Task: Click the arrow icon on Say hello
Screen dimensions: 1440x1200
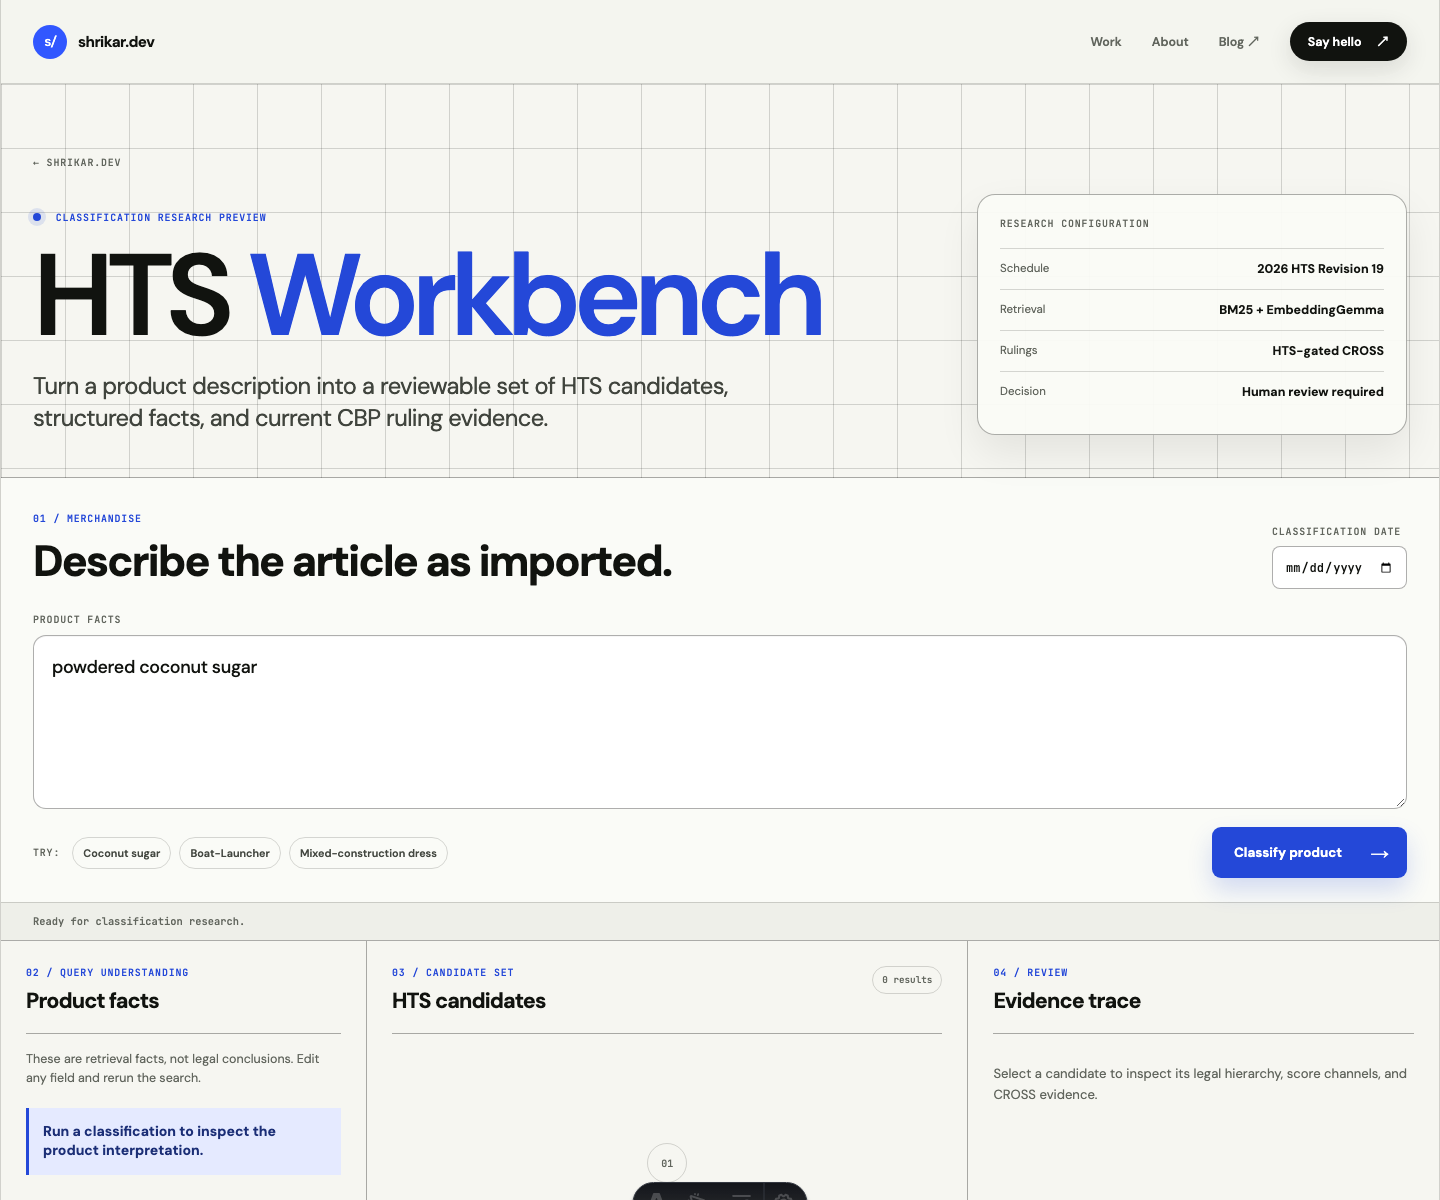Action: (x=1383, y=41)
